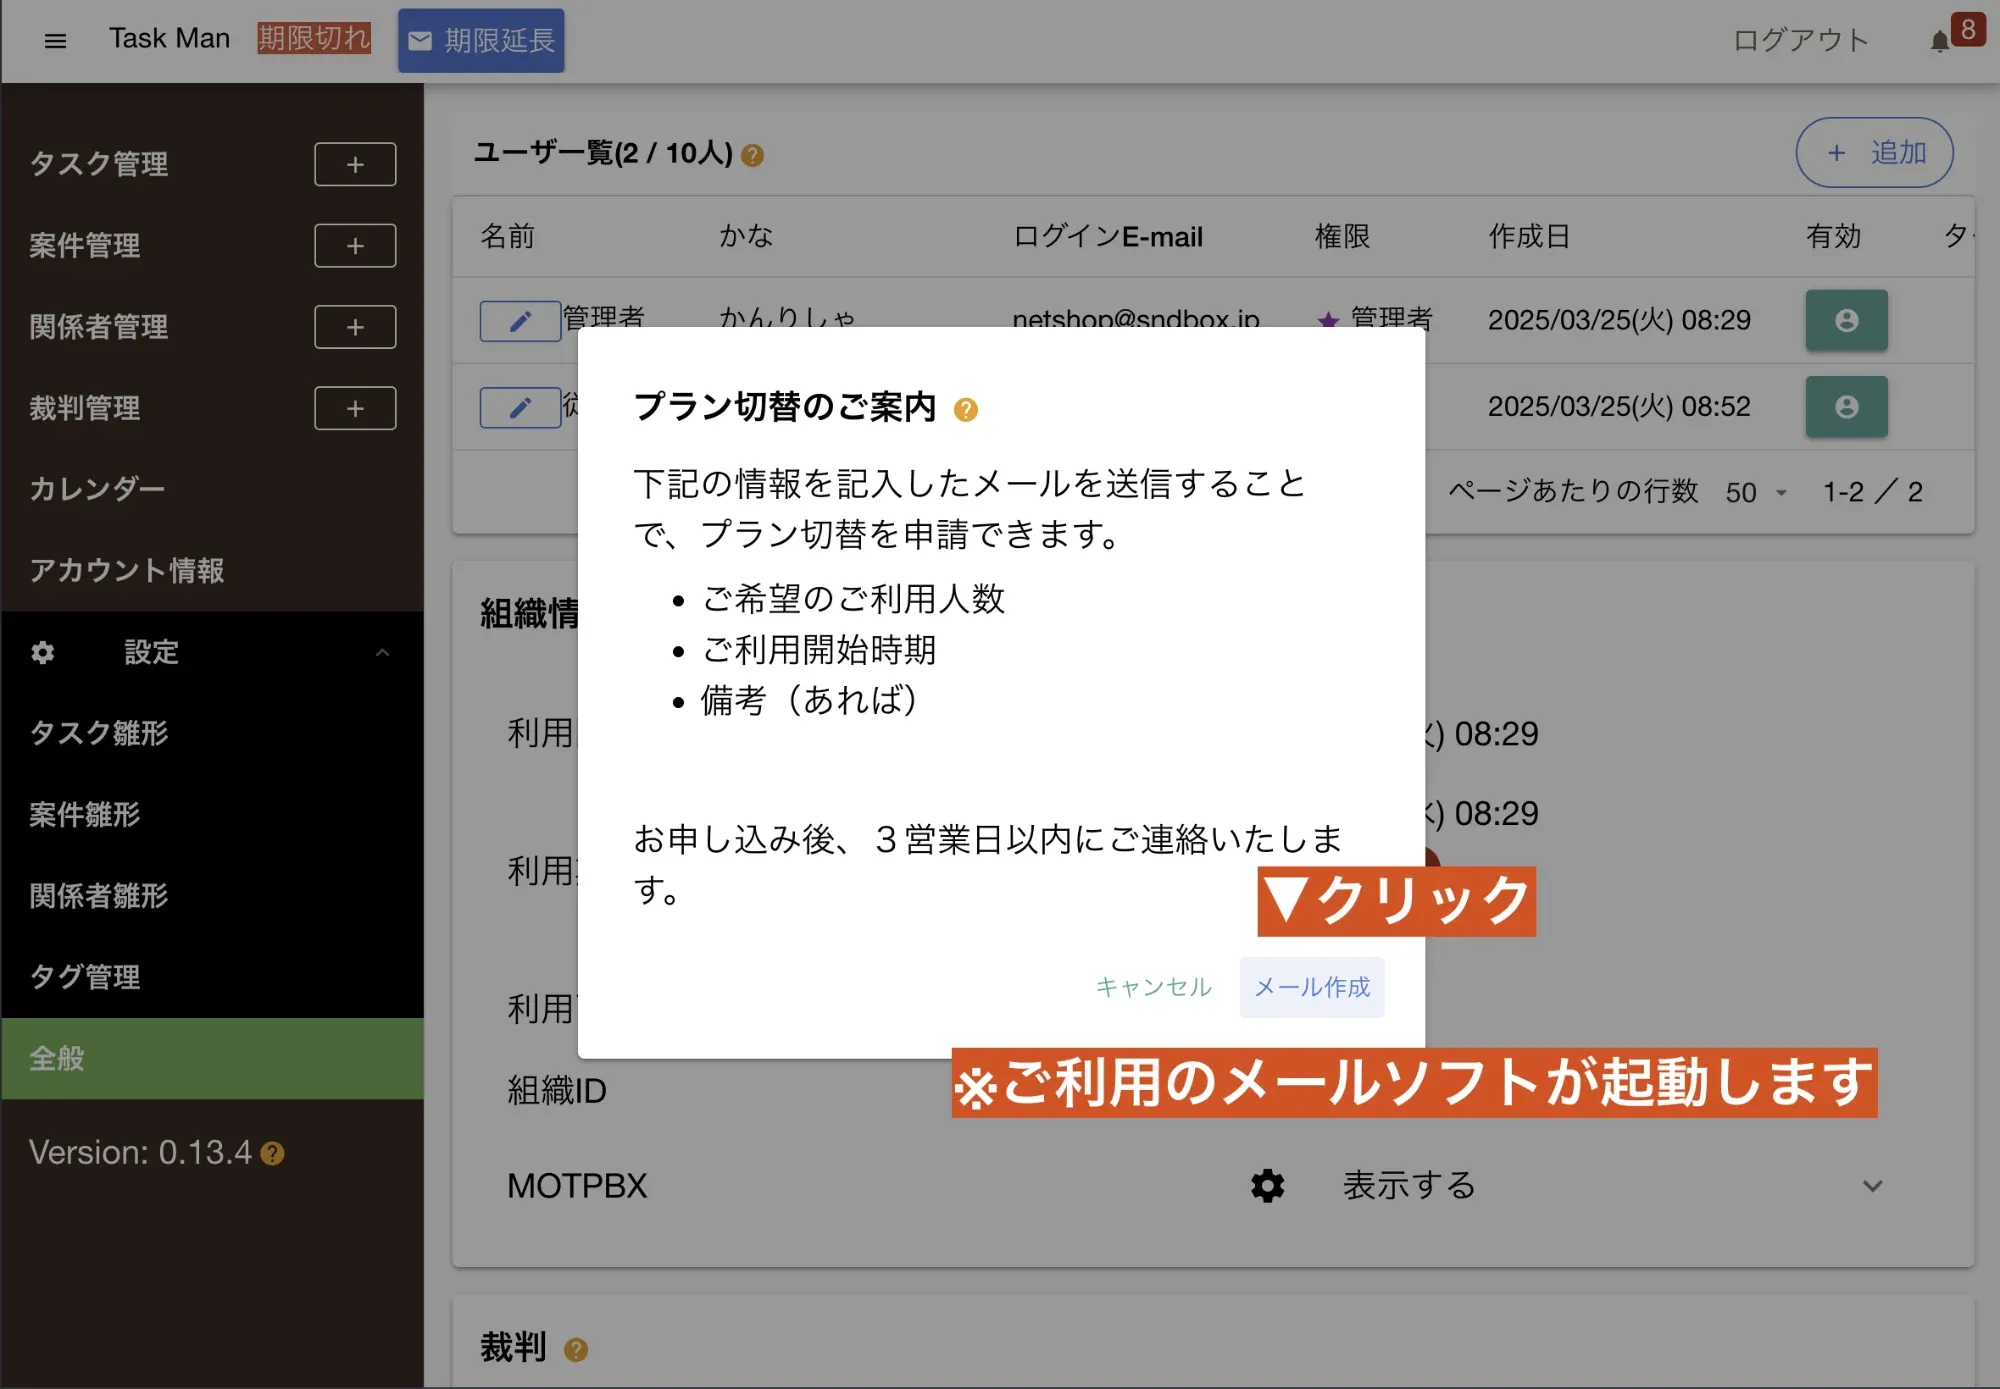Click help icon next to Version 0.13.4
This screenshot has width=2000, height=1389.
(x=273, y=1154)
